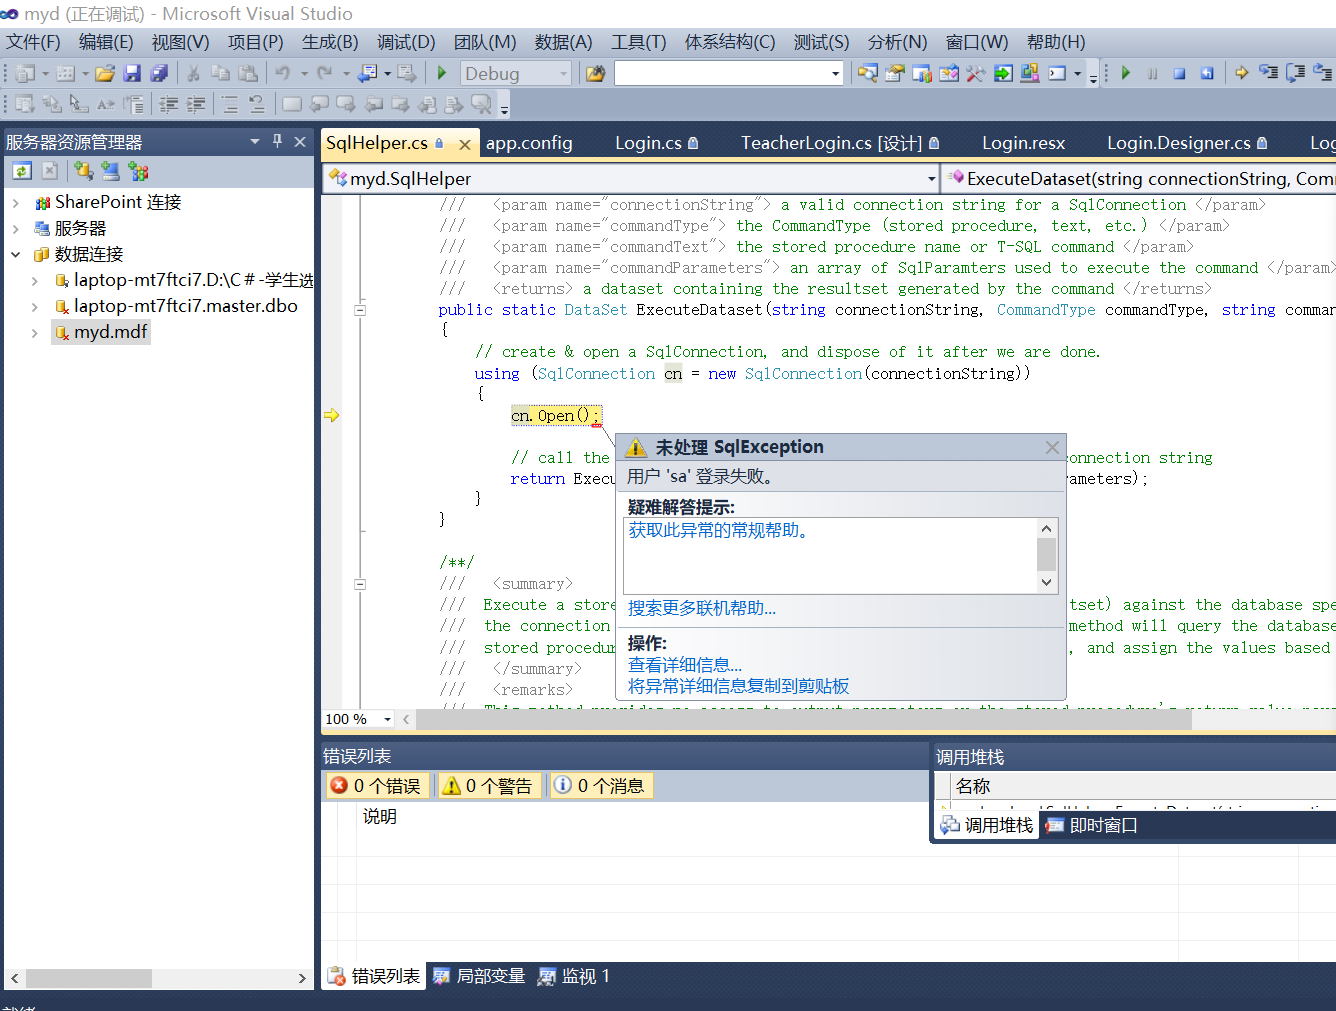Pause execution with the Break All icon
This screenshot has height=1011, width=1336.
point(1153,73)
